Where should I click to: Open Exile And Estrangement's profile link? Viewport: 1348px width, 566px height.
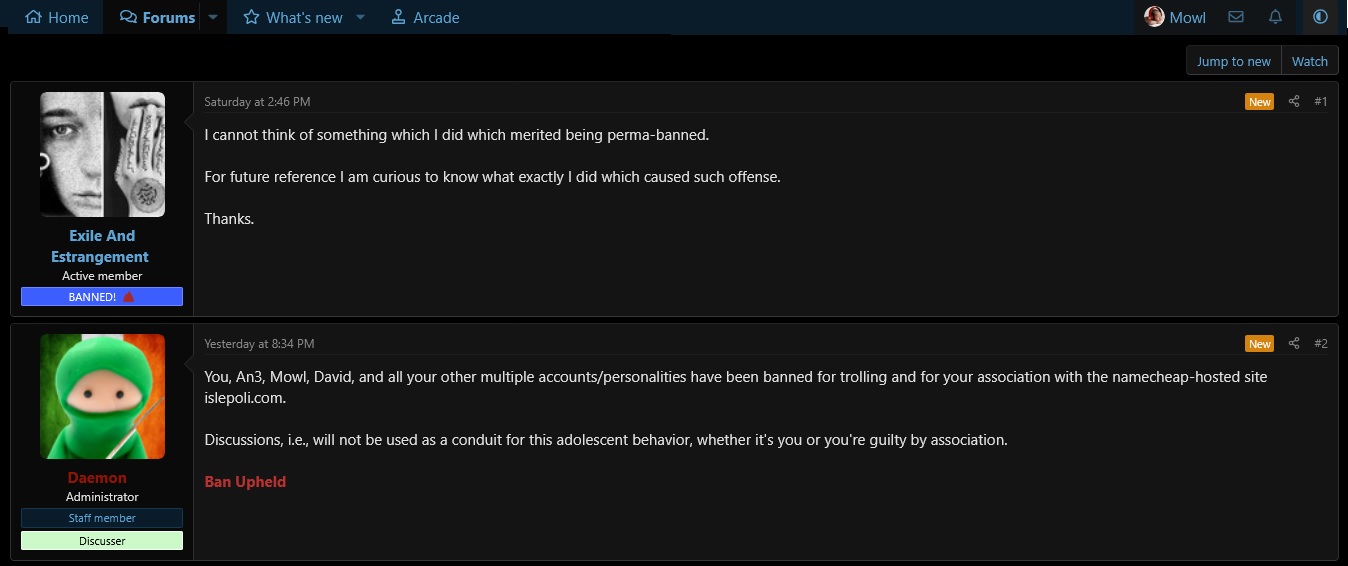coord(101,246)
